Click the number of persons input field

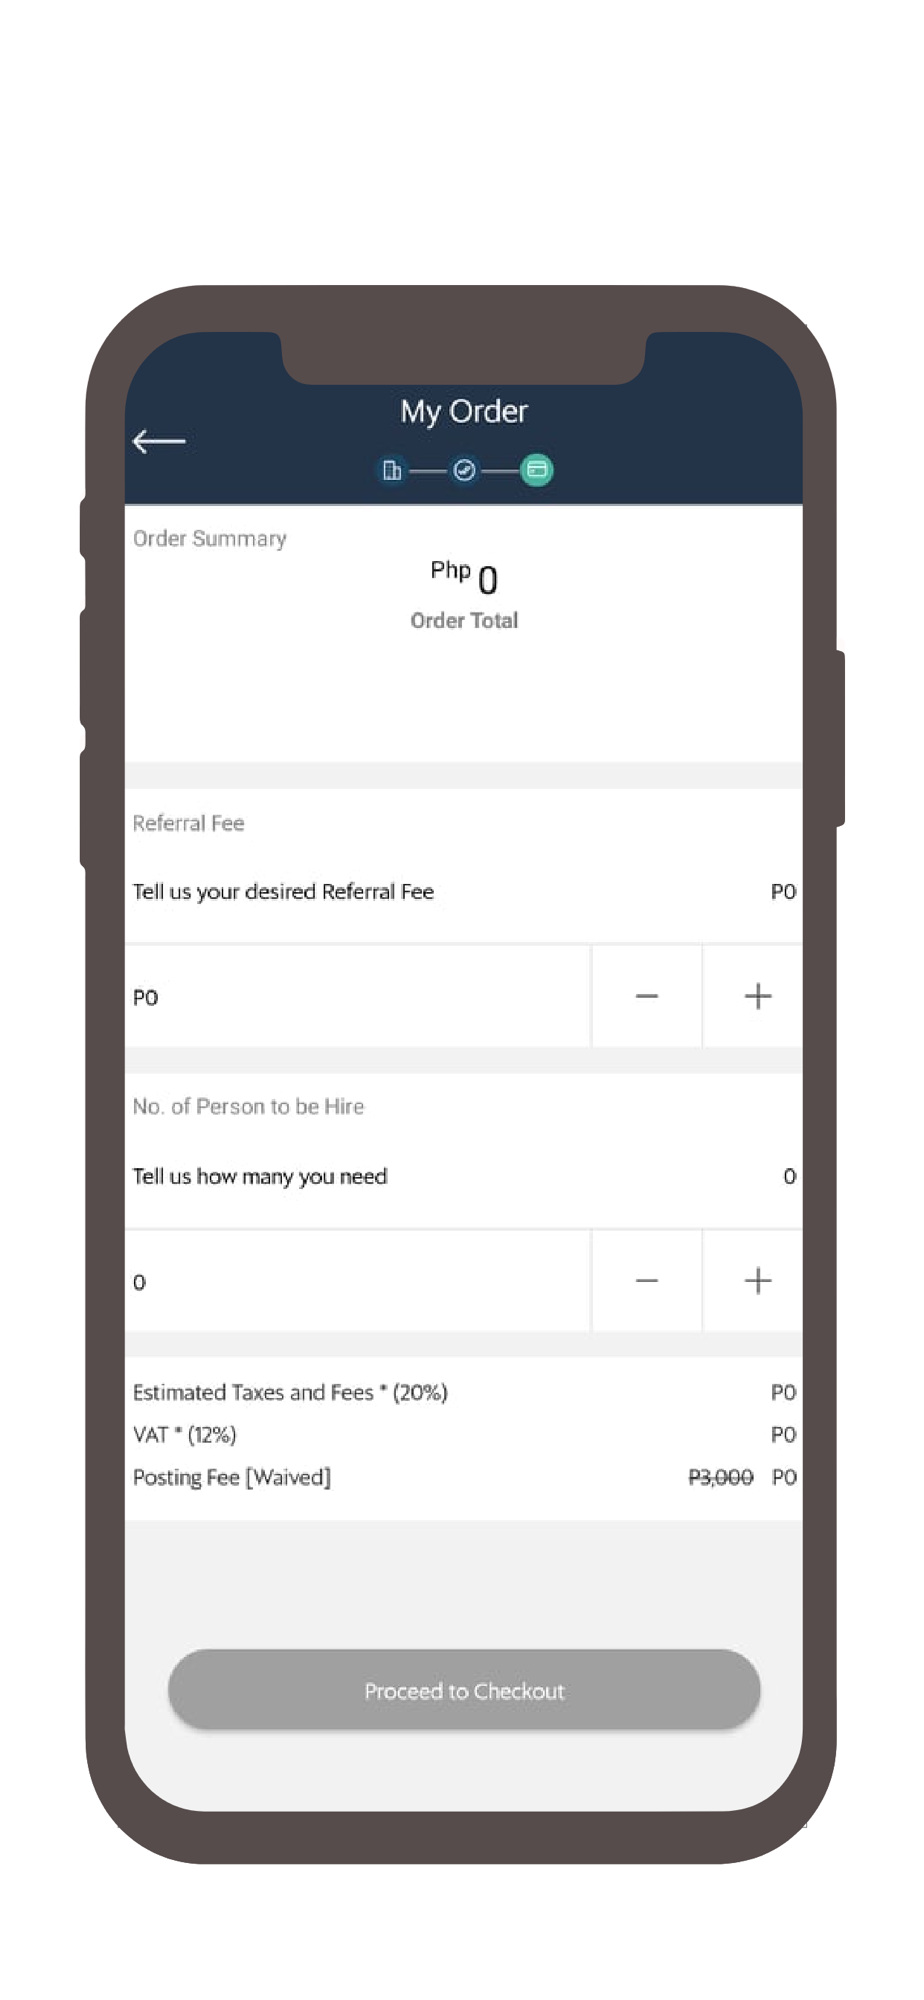358,1282
